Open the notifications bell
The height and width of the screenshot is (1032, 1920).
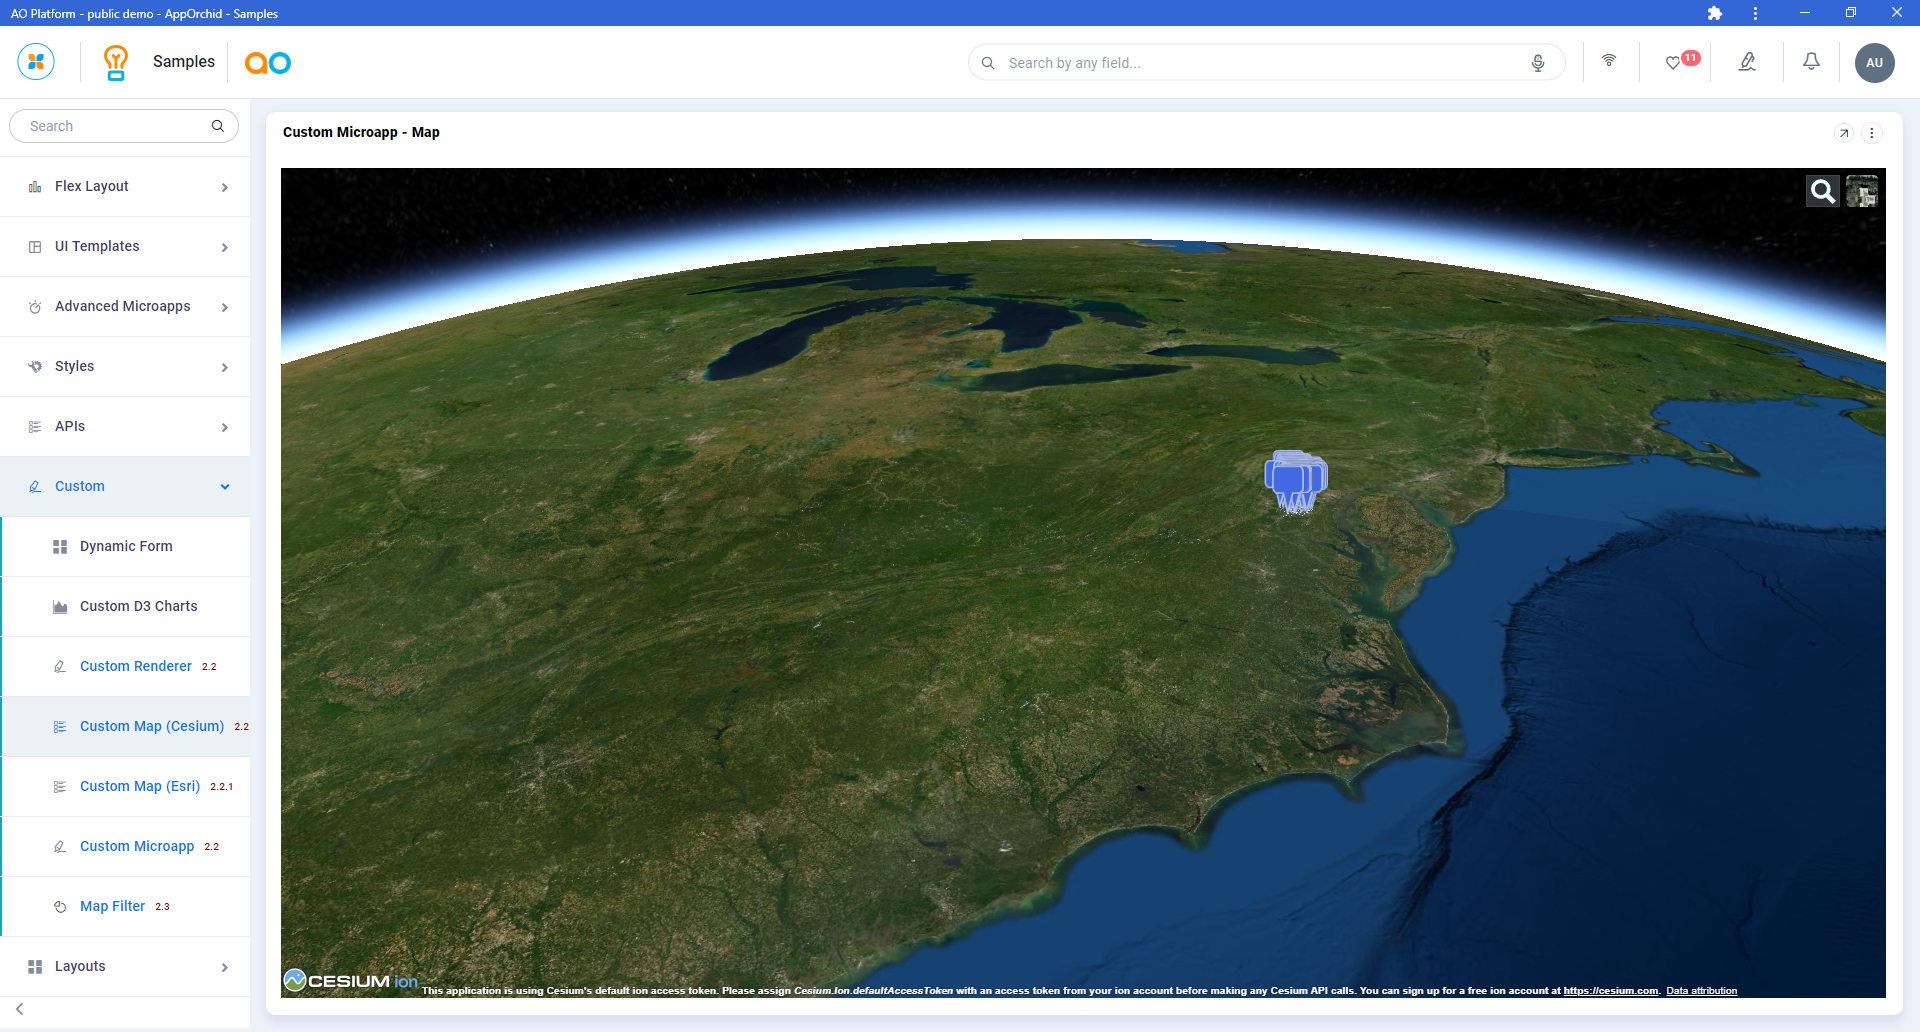[x=1811, y=62]
